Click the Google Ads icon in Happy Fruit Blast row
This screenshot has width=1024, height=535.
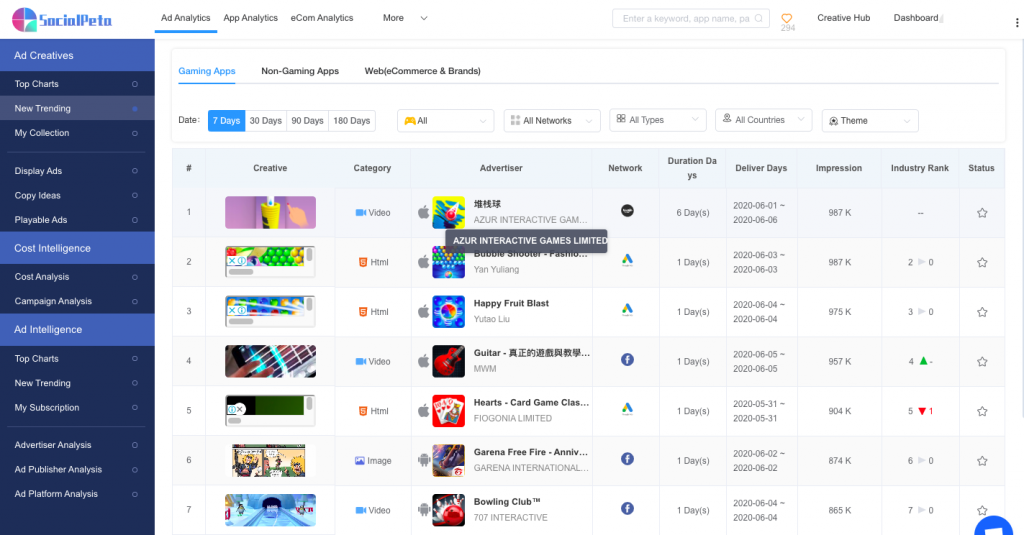click(627, 310)
